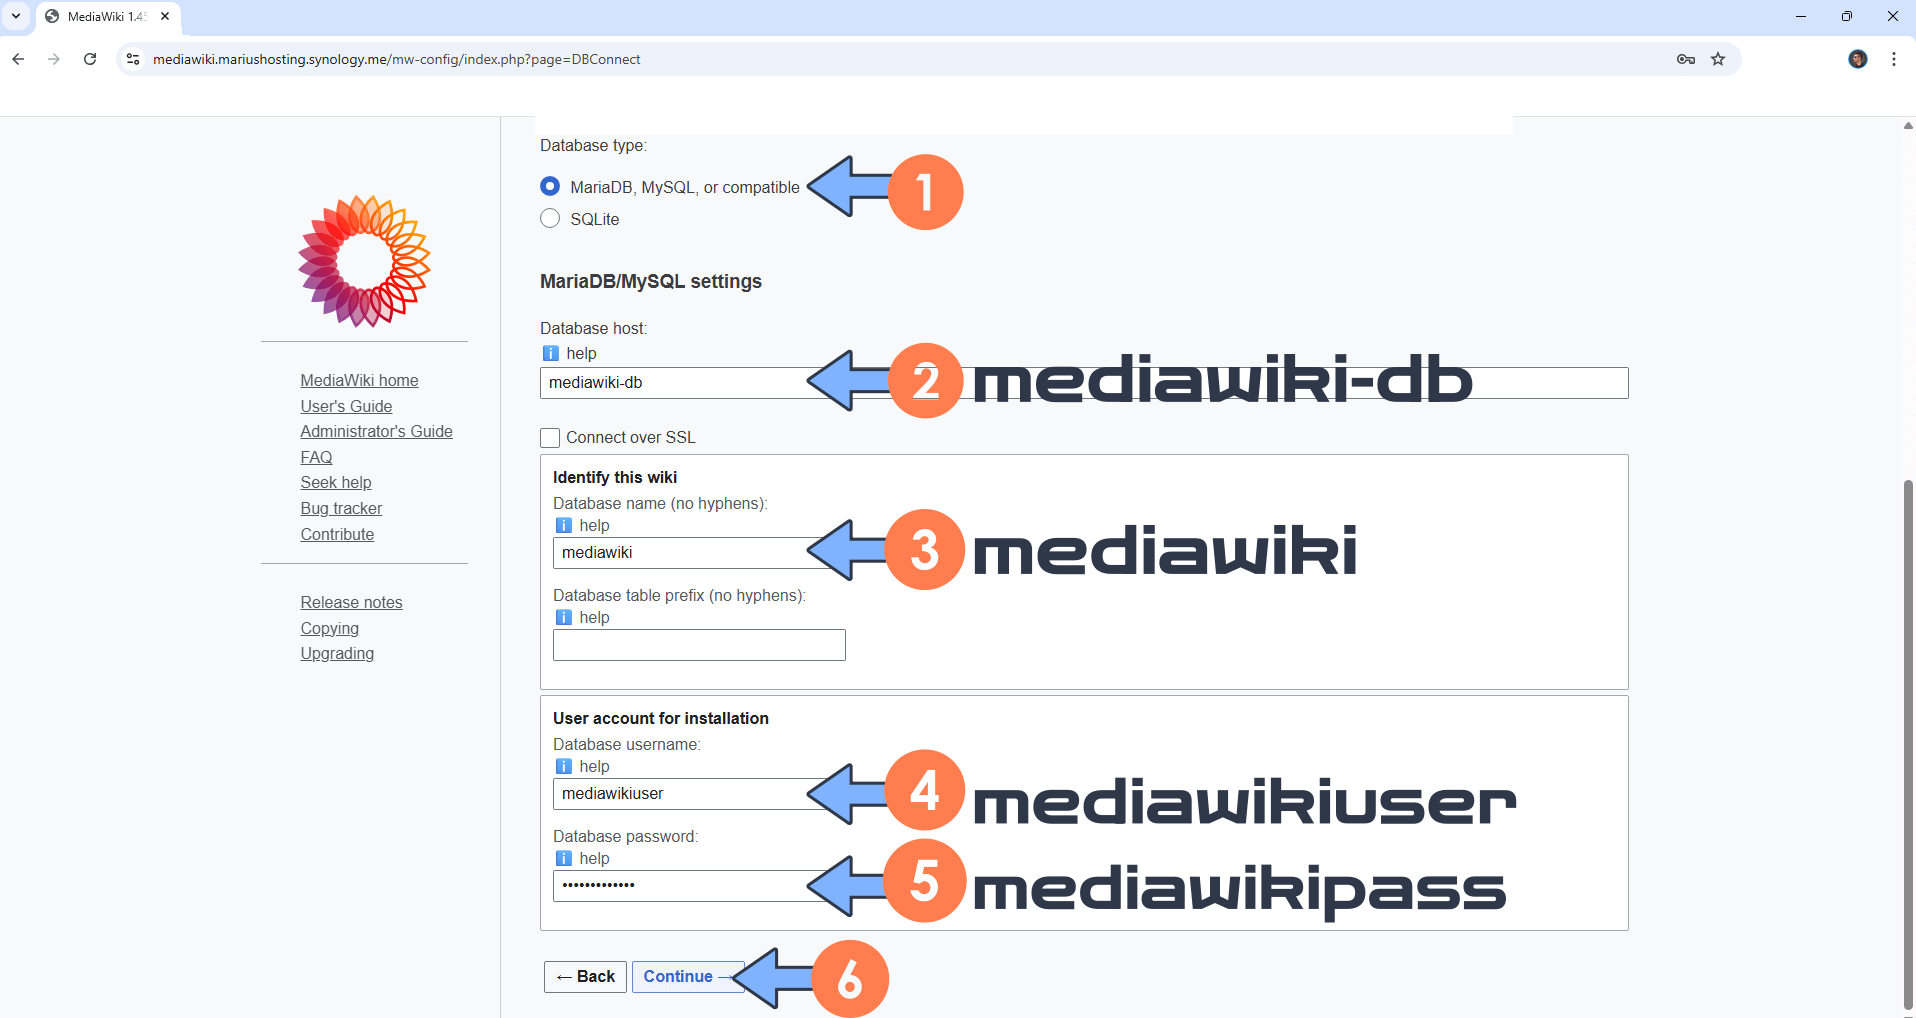Click the scrollbar up arrow
This screenshot has width=1916, height=1018.
coord(1907,125)
